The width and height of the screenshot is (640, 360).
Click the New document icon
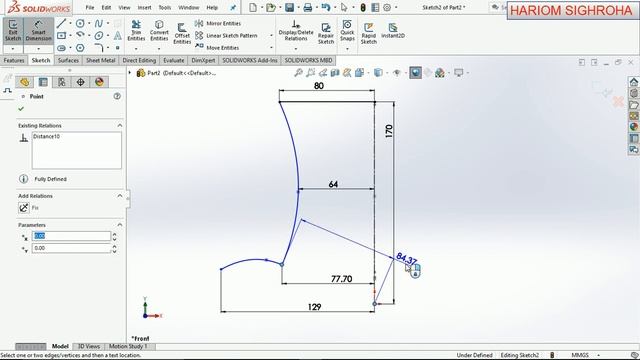click(x=253, y=7)
